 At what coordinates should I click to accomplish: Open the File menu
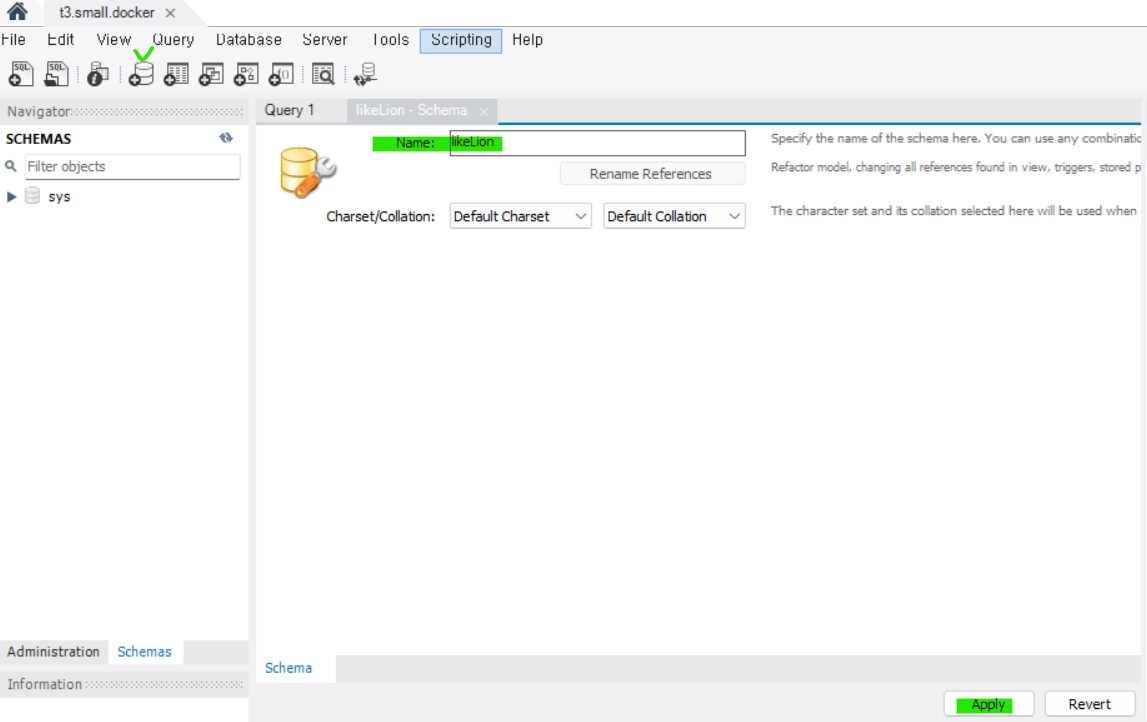13,40
